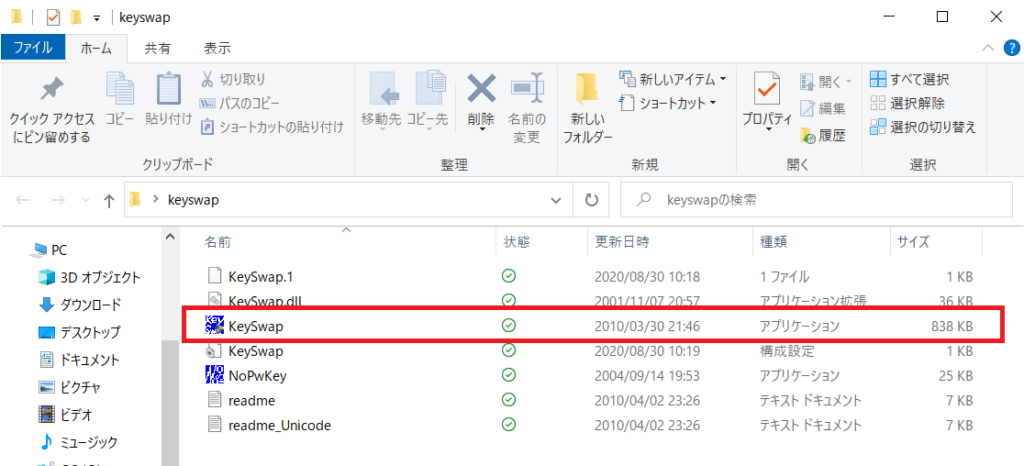Viewport: 1024px width, 466px height.
Task: Open the Move to (移動先) menu
Action: [382, 100]
